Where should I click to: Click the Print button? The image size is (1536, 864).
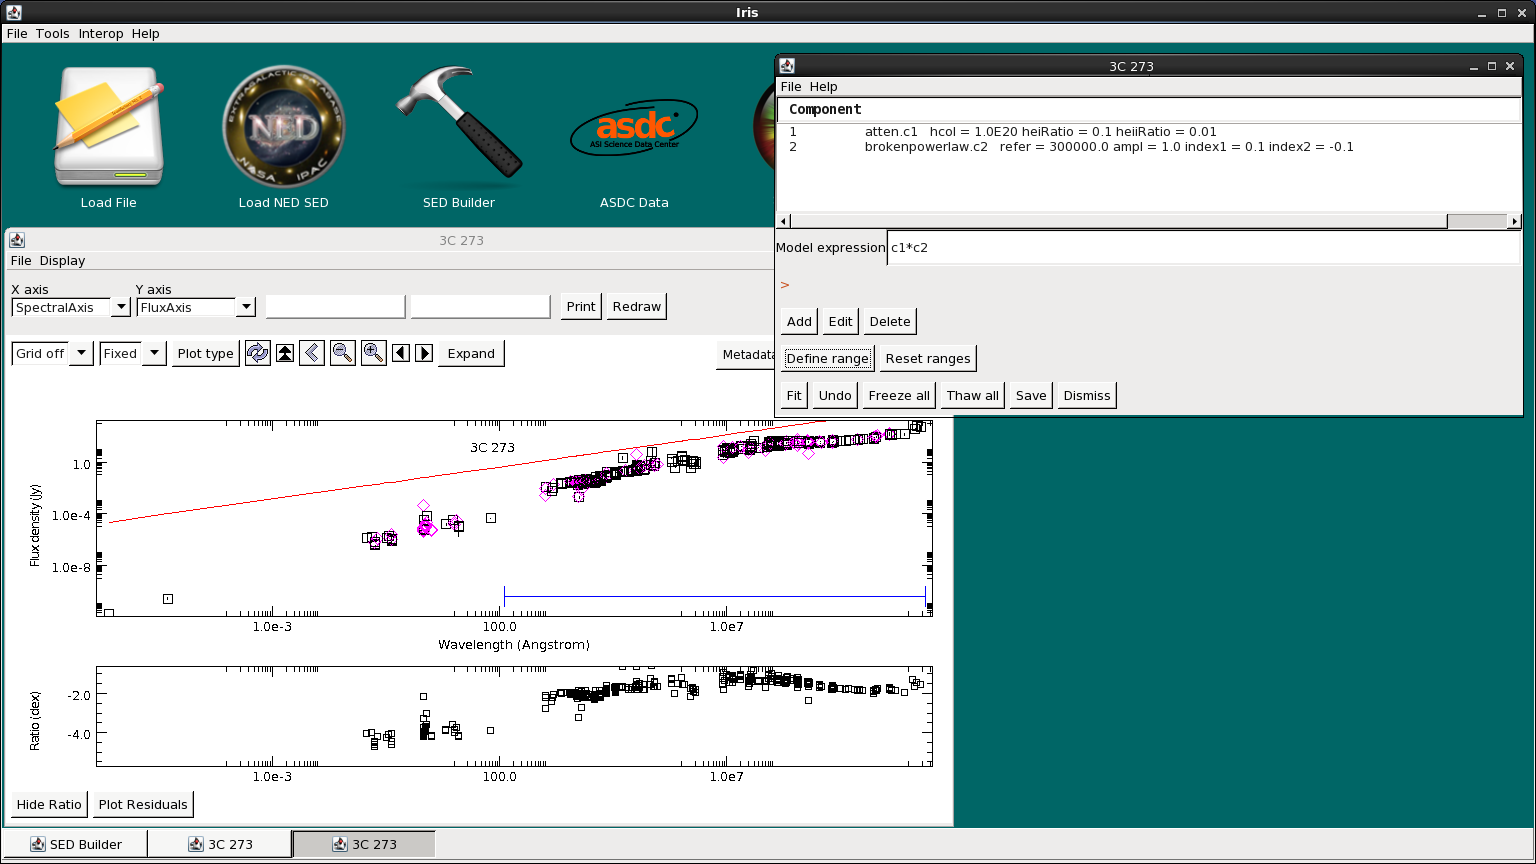point(581,306)
